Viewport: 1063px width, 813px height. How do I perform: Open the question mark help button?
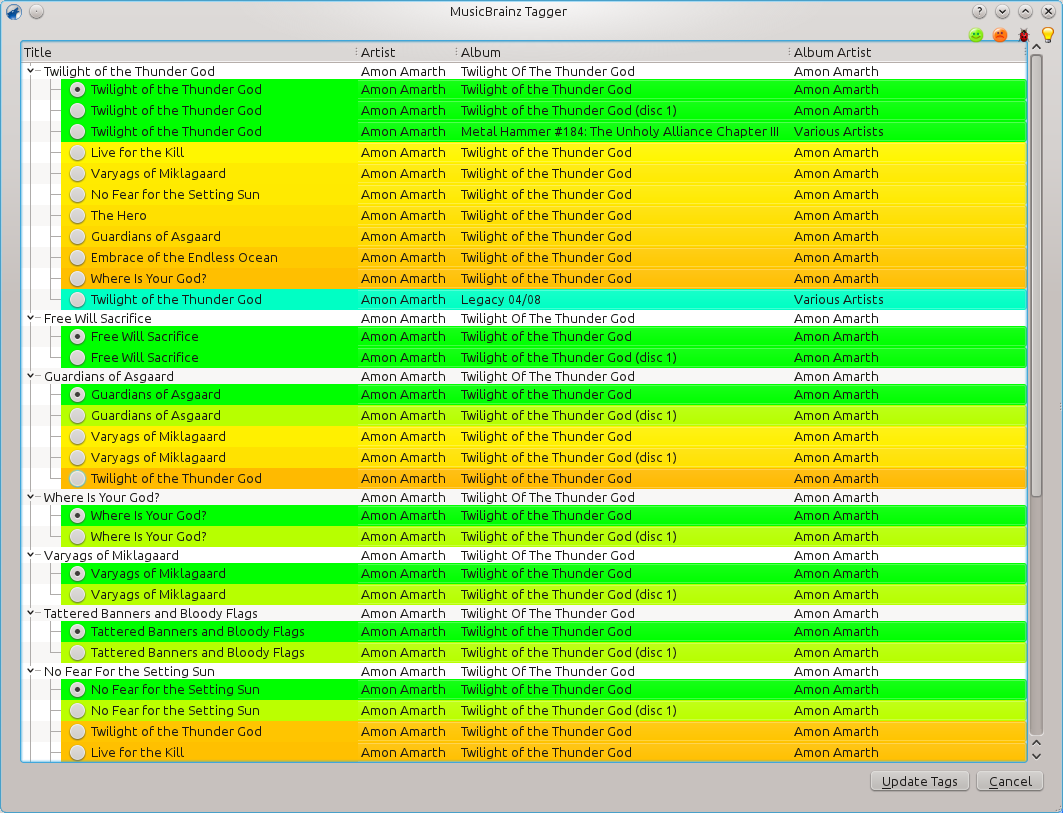point(979,12)
